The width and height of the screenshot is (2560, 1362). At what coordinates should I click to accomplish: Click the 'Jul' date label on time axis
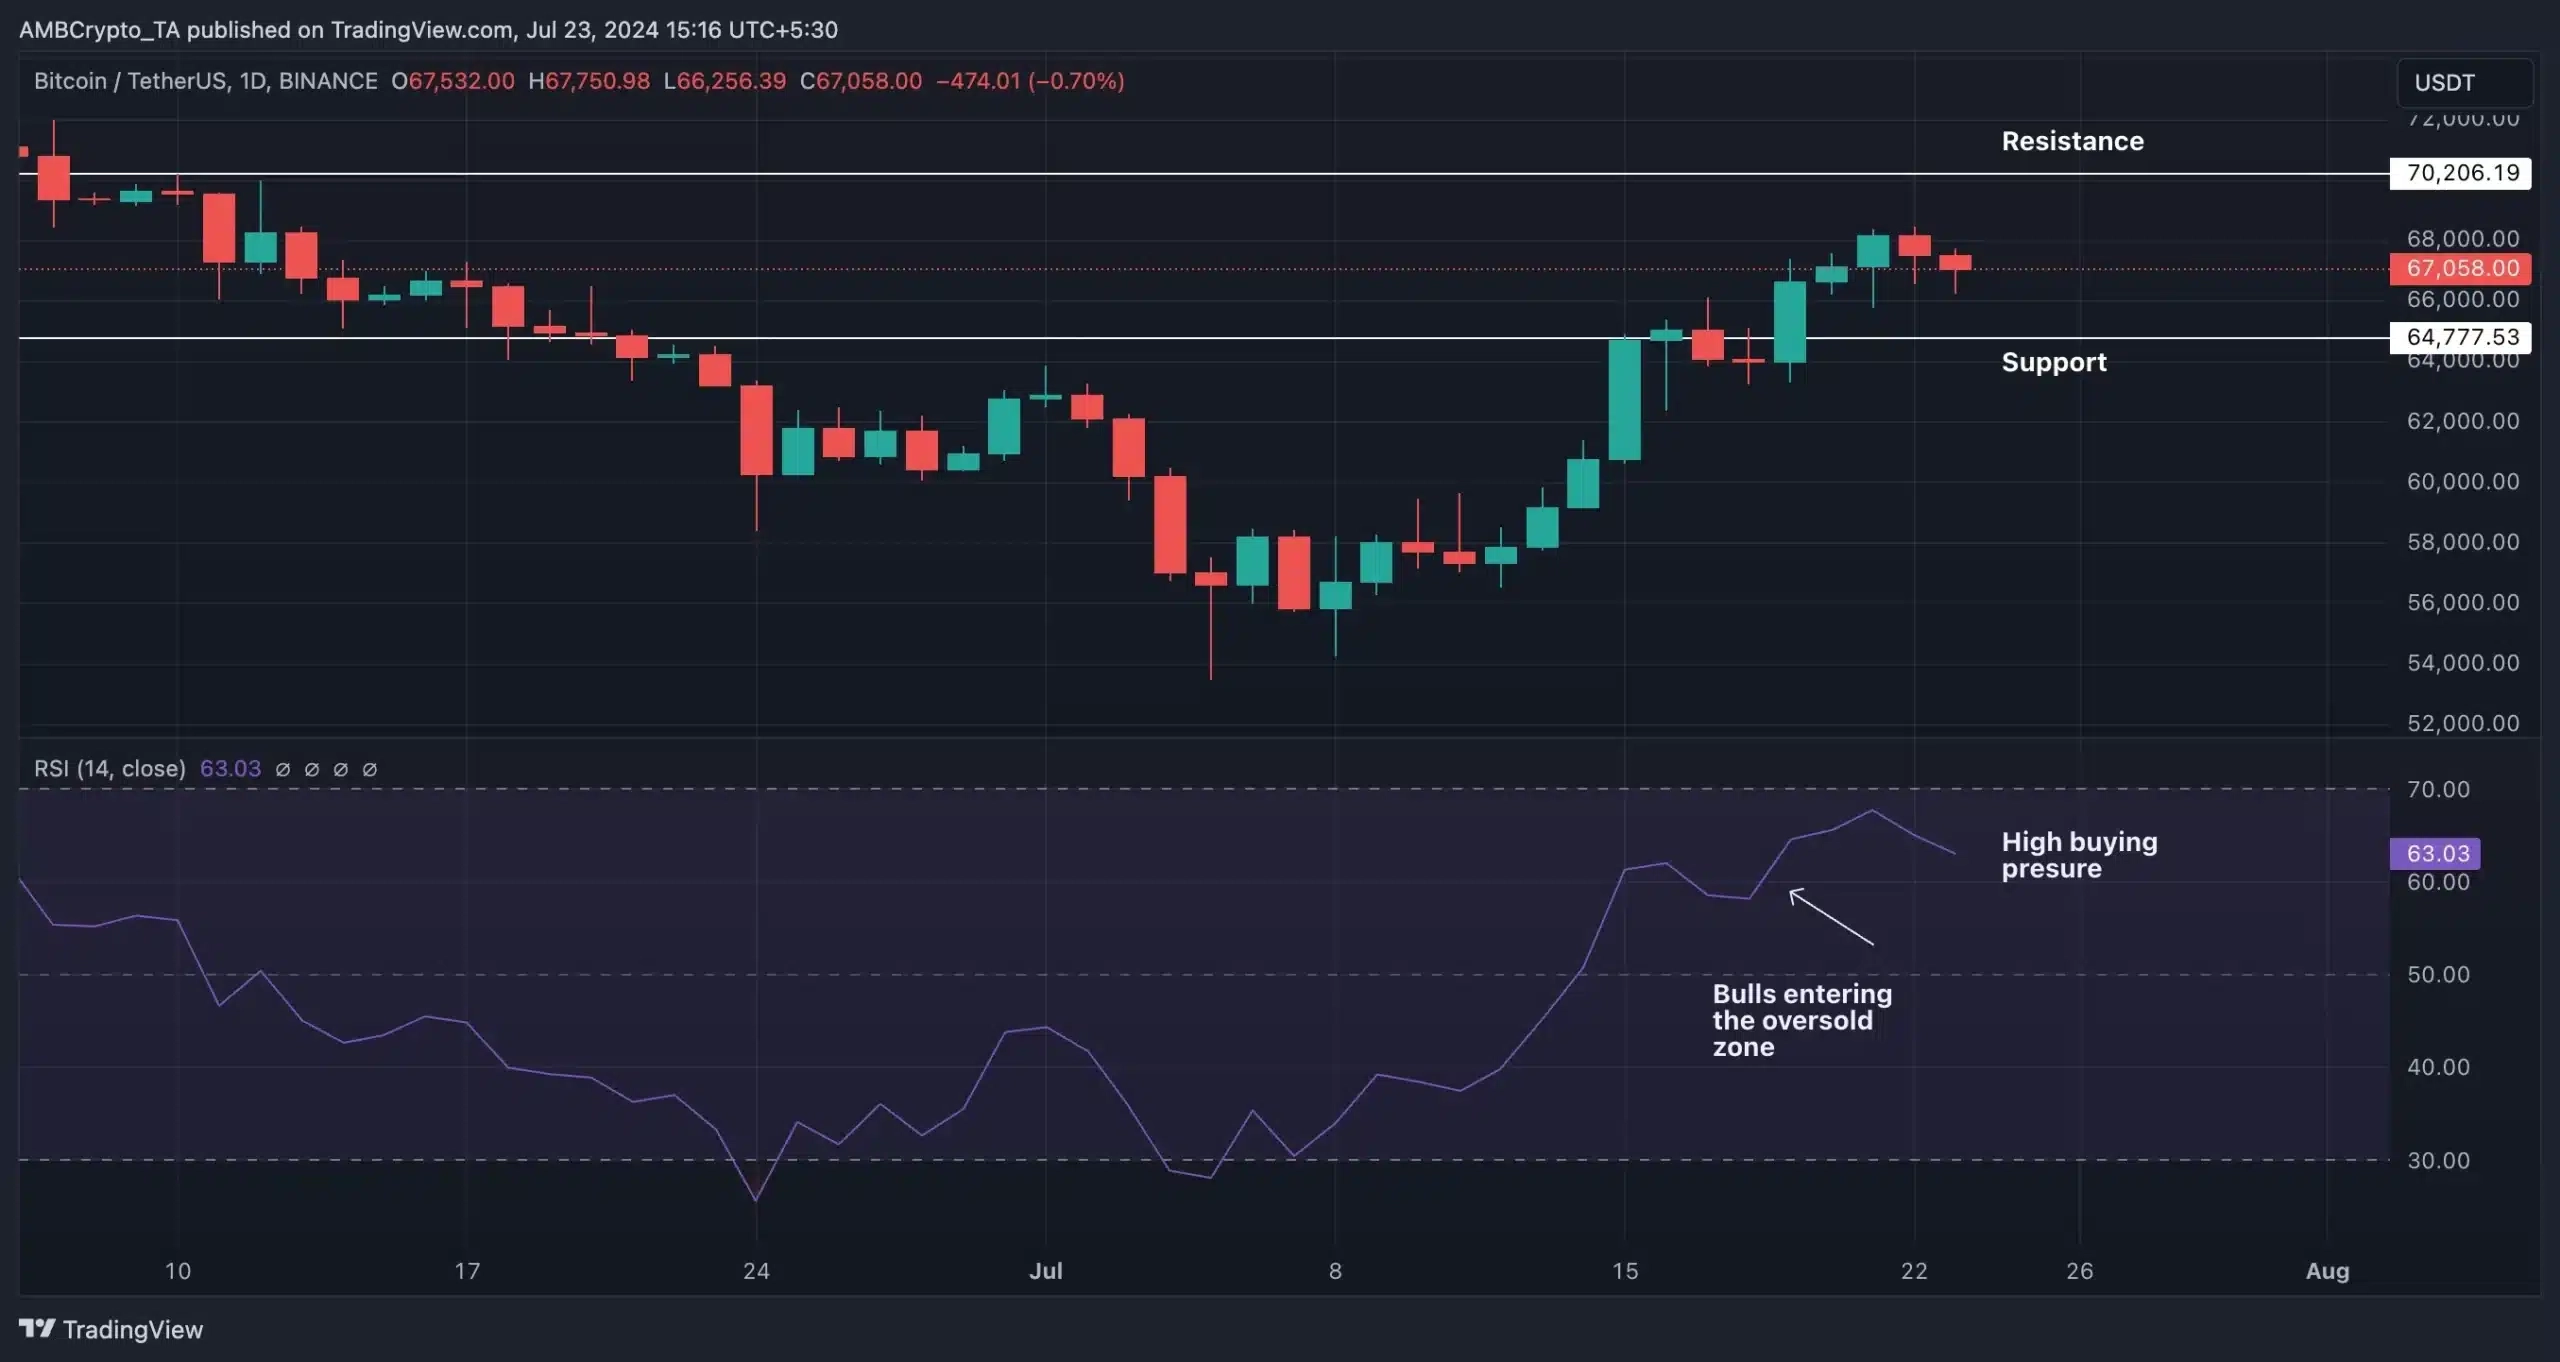(1046, 1271)
